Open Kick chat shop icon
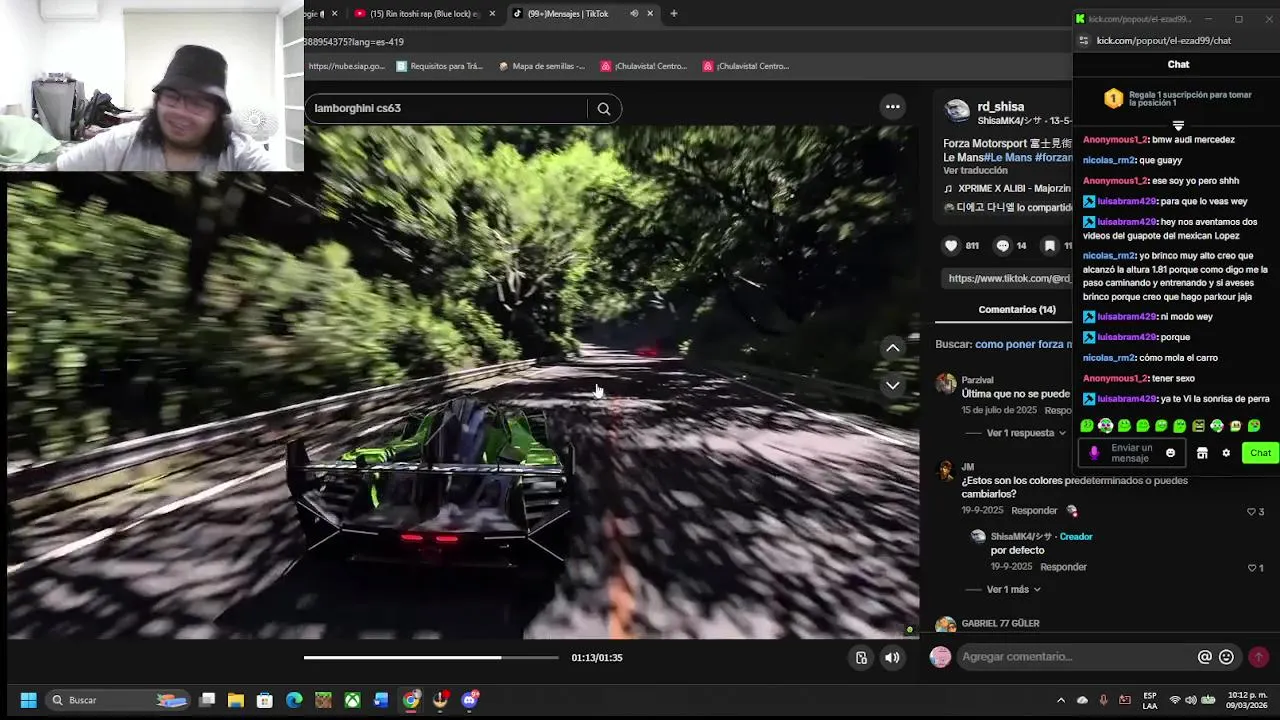Image resolution: width=1280 pixels, height=720 pixels. click(x=1202, y=453)
